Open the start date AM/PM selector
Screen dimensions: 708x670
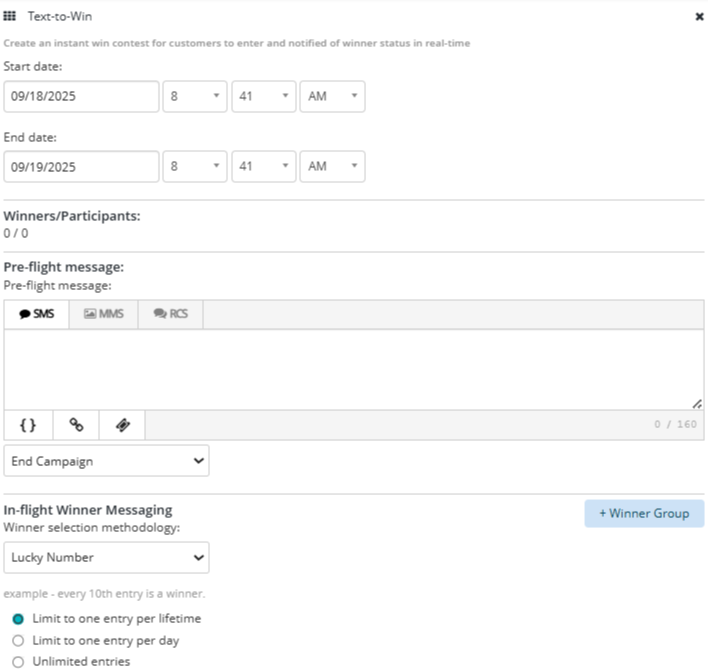(333, 97)
